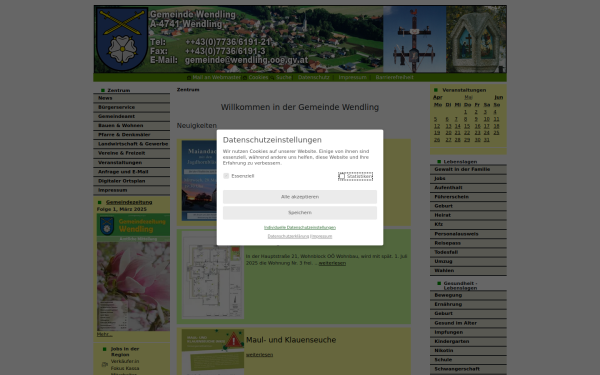Switch calendar to Jun
This screenshot has height=375, width=600.
coord(499,98)
